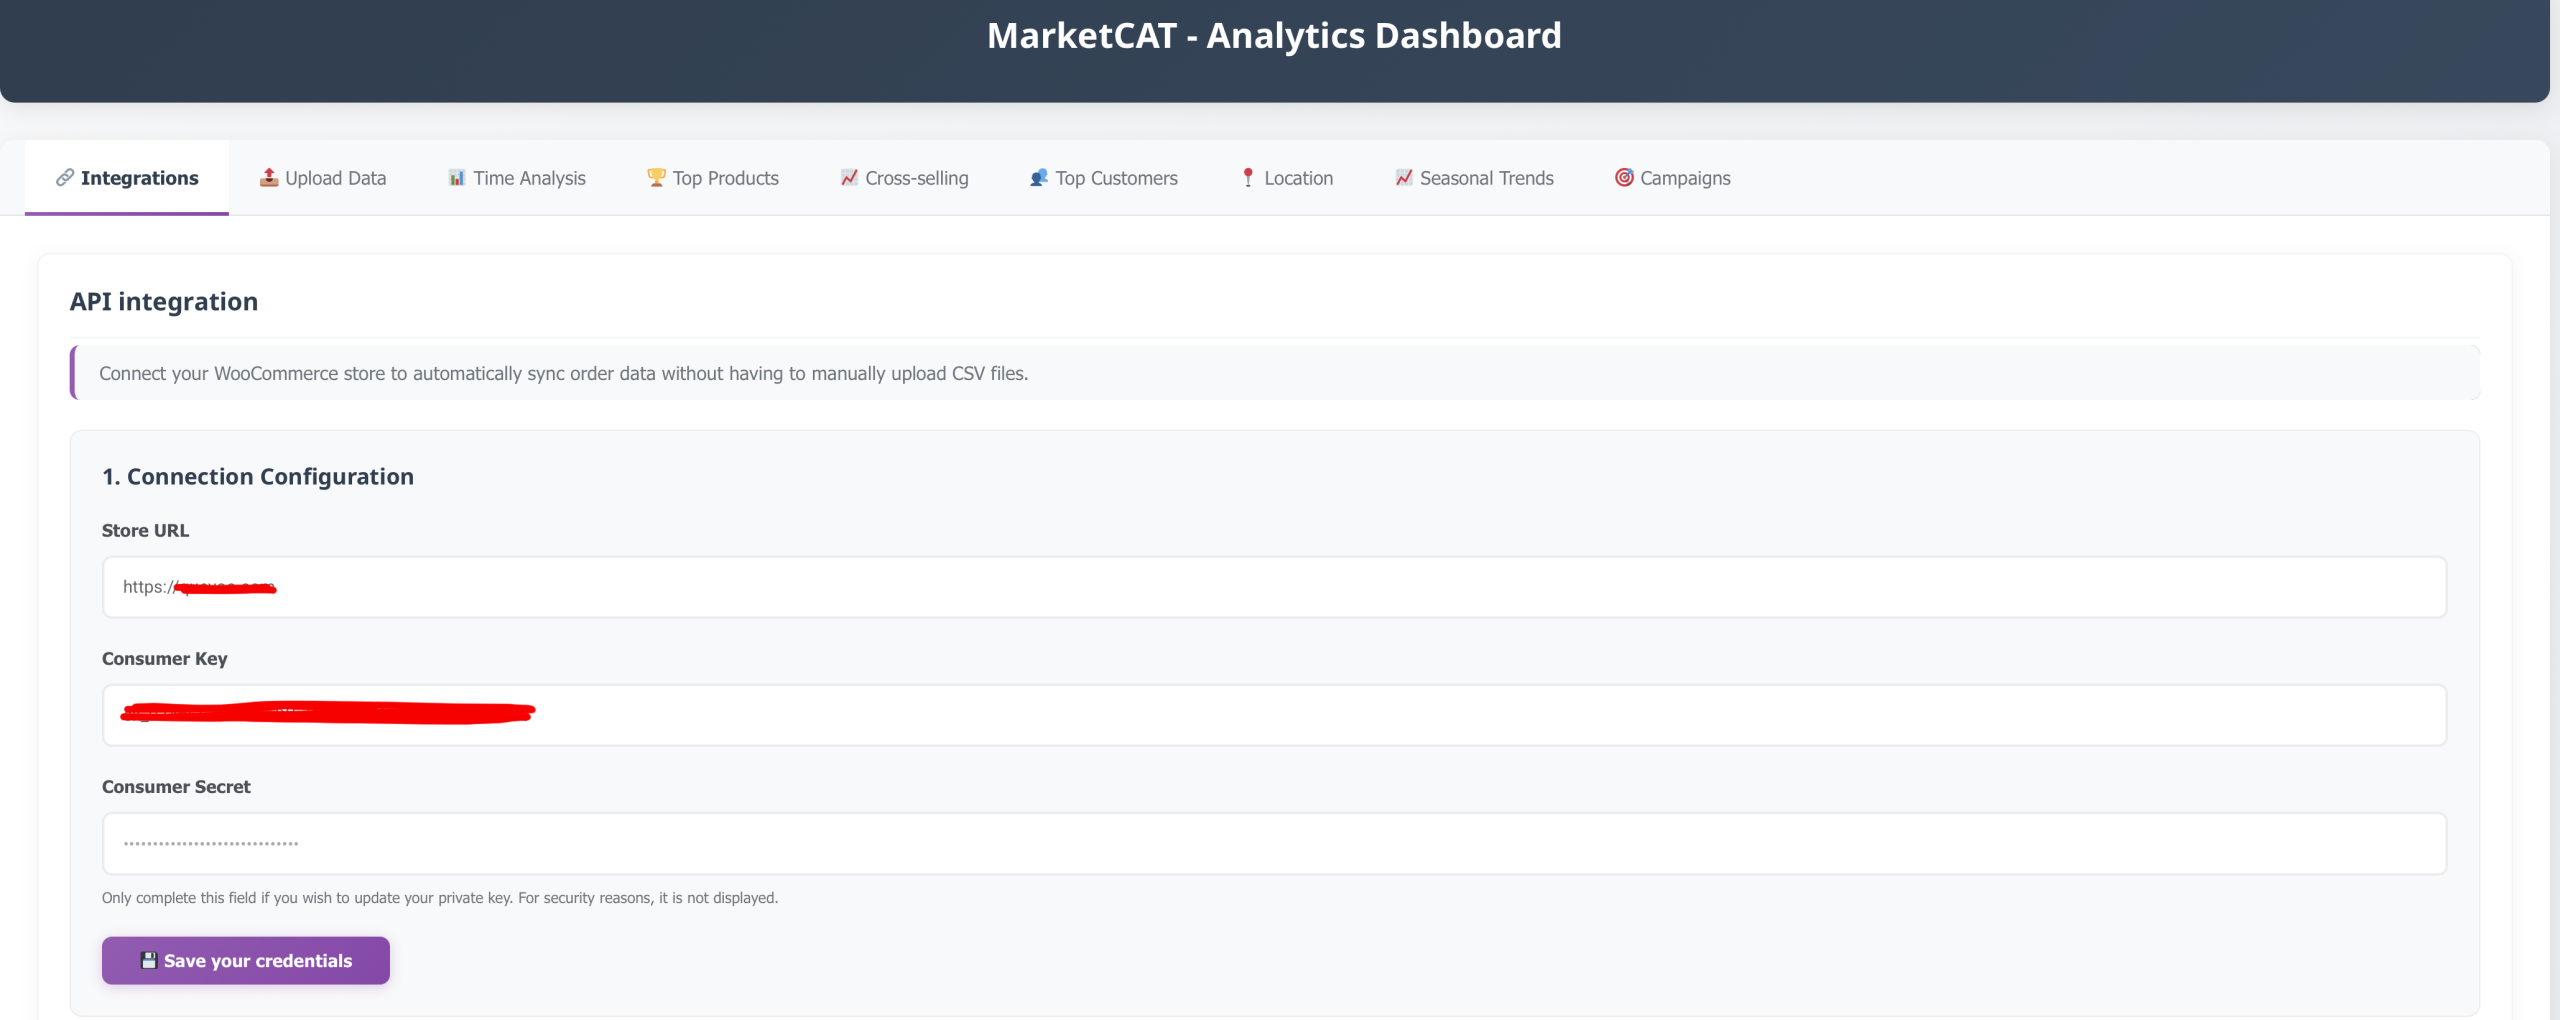Image resolution: width=2560 pixels, height=1020 pixels.
Task: Click the target icon beside Campaigns
Action: (1624, 178)
